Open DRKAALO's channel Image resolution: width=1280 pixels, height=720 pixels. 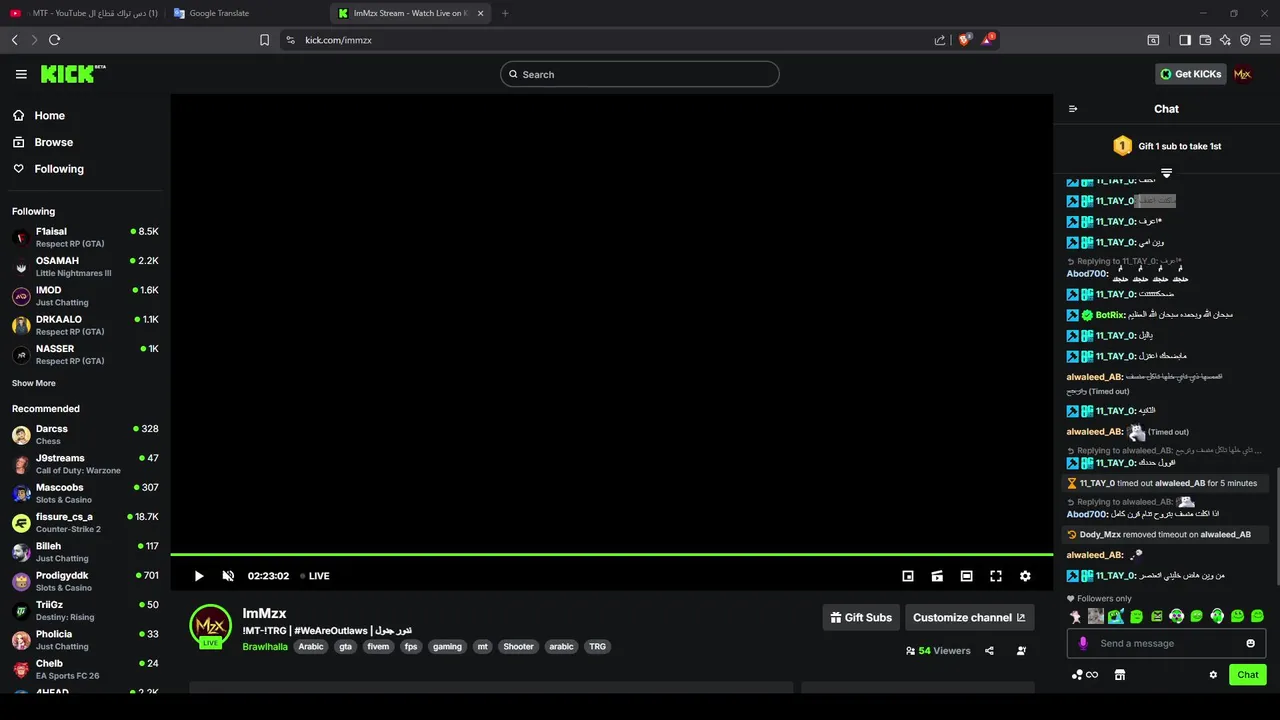[x=85, y=325]
